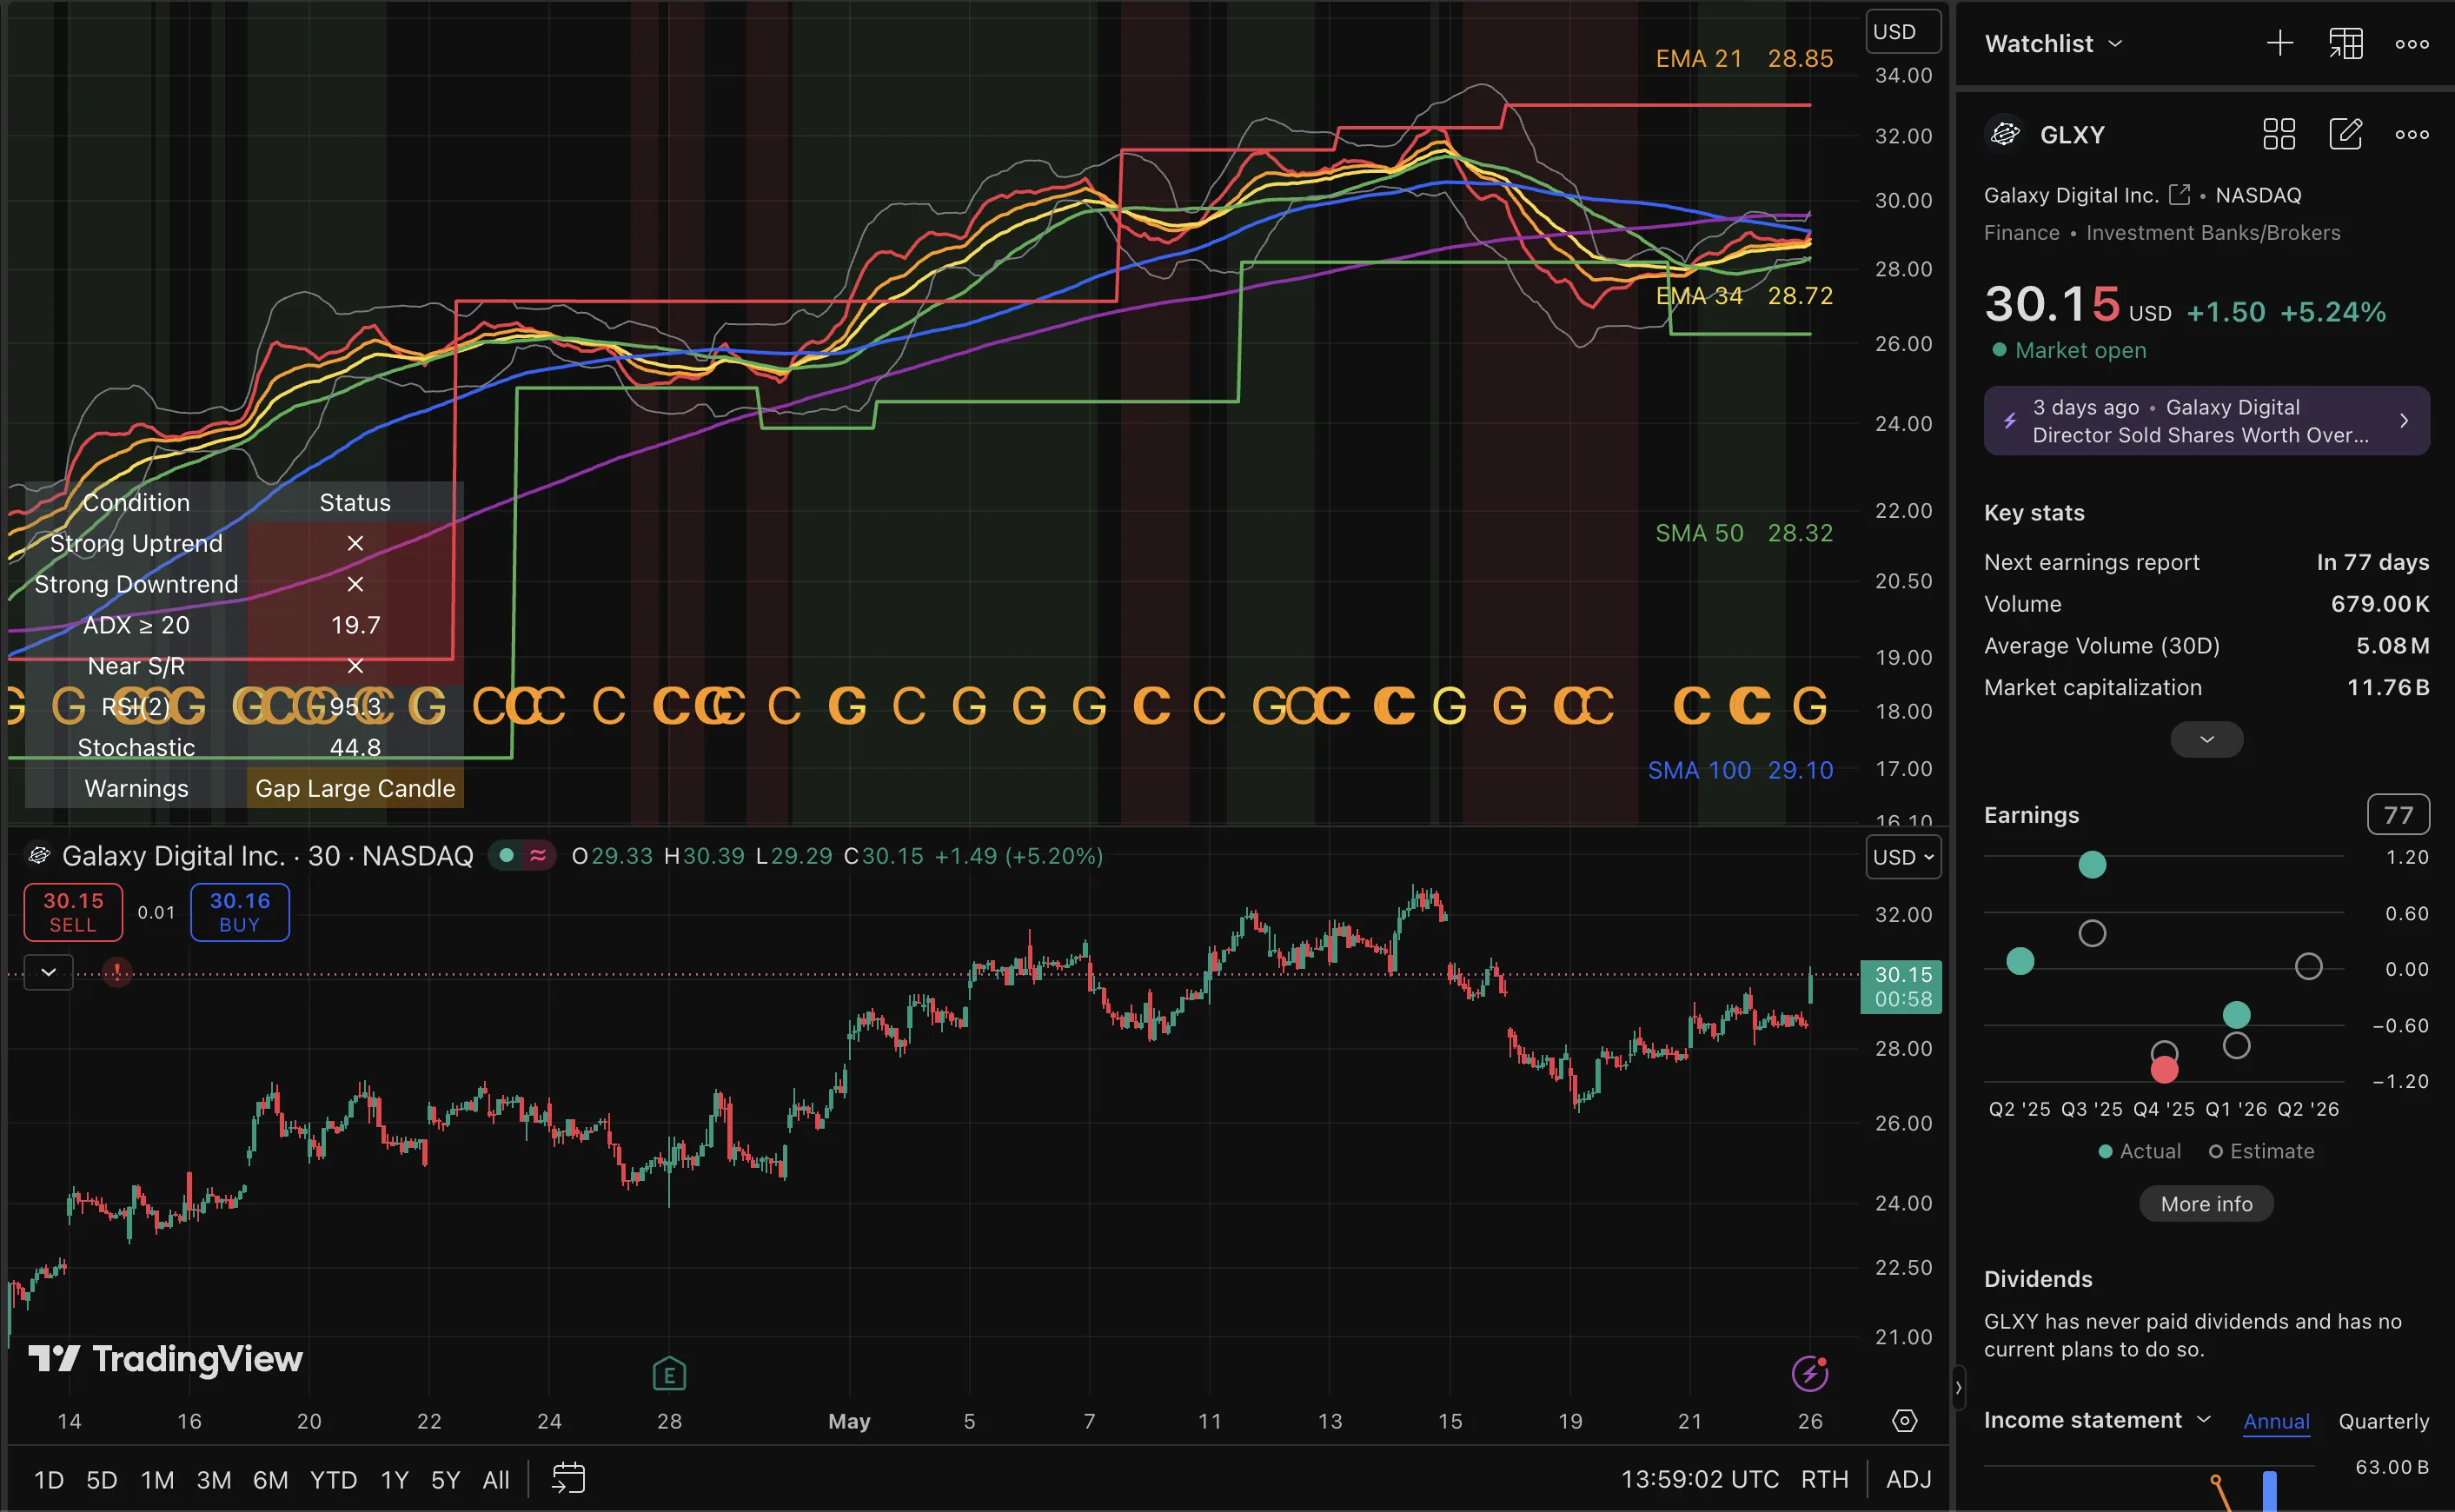This screenshot has height=1512, width=2455.
Task: Open the GLXY details more menu
Action: point(2411,134)
